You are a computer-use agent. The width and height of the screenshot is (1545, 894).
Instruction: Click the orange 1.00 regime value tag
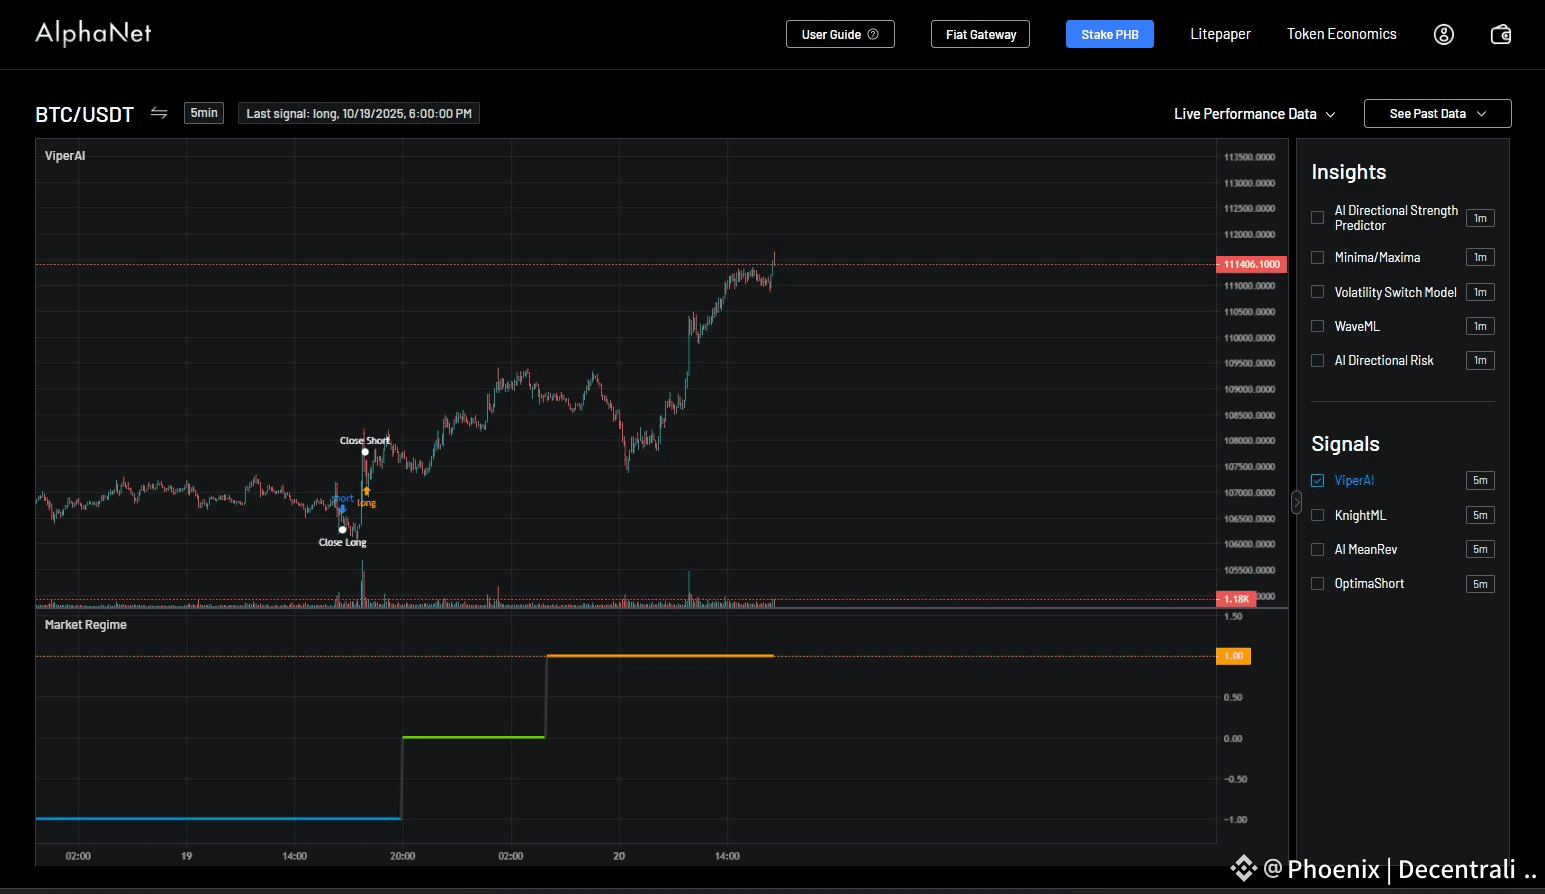click(1233, 656)
